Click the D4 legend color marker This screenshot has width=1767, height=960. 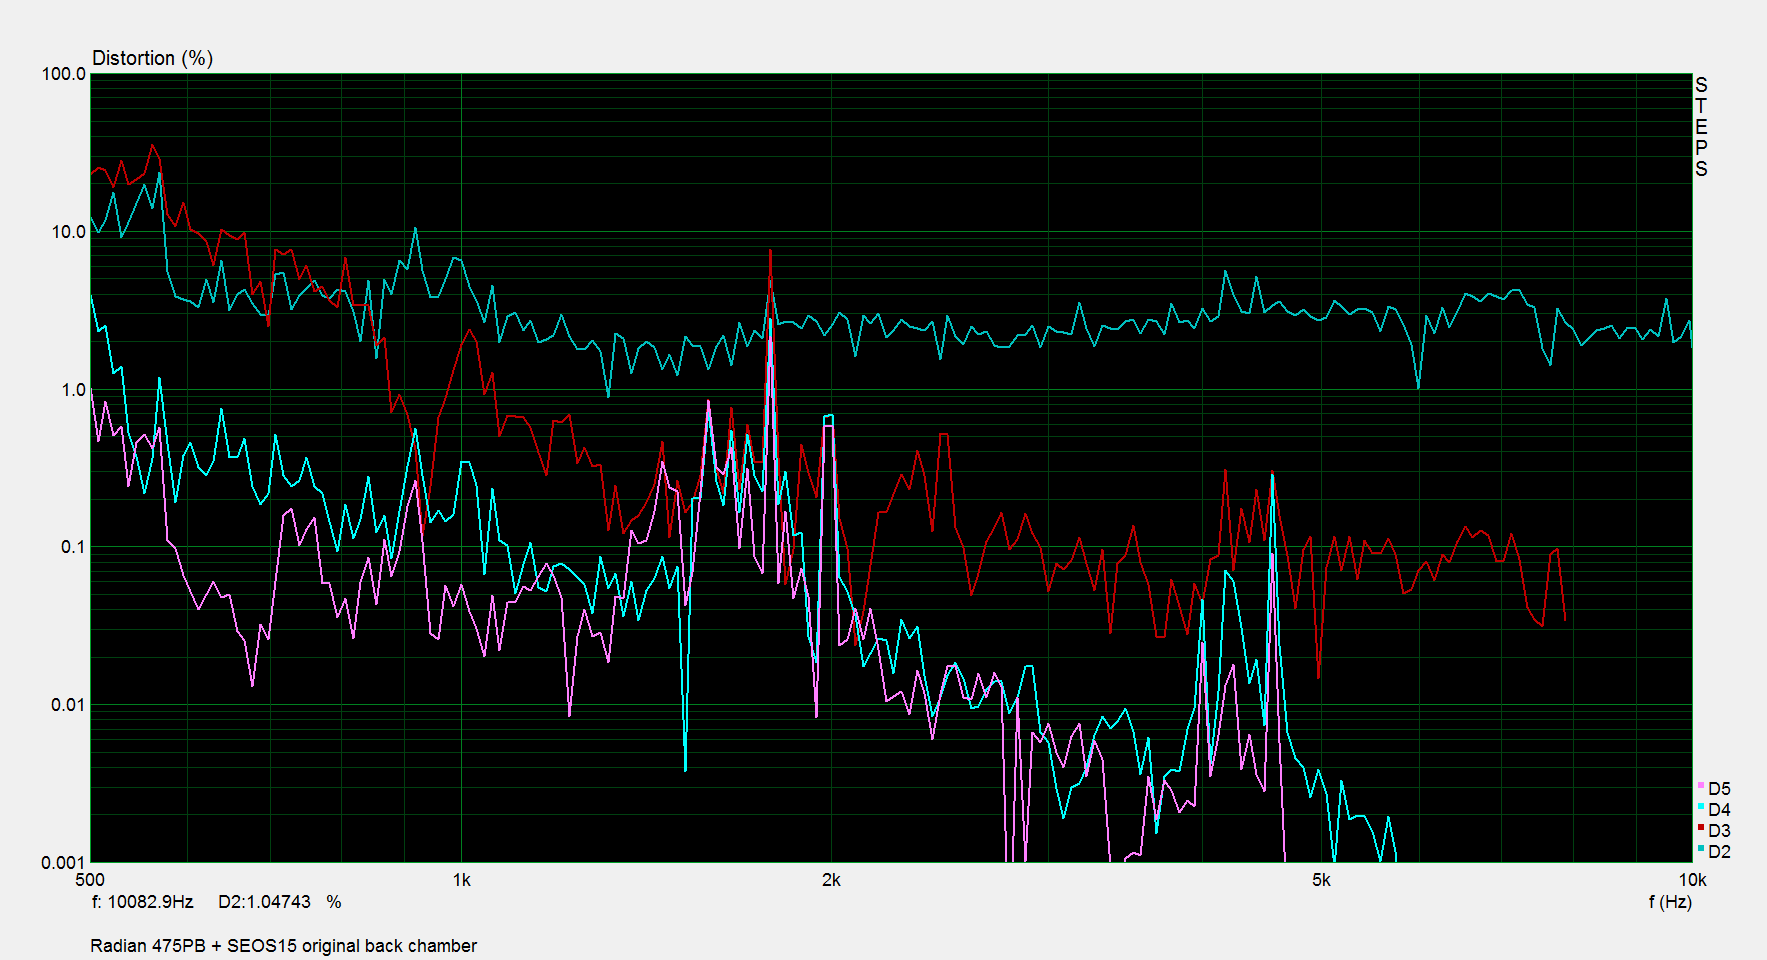point(1701,807)
